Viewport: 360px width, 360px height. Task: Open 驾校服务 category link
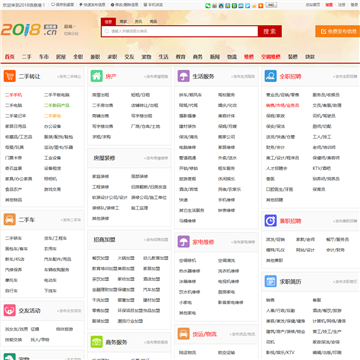(226, 95)
